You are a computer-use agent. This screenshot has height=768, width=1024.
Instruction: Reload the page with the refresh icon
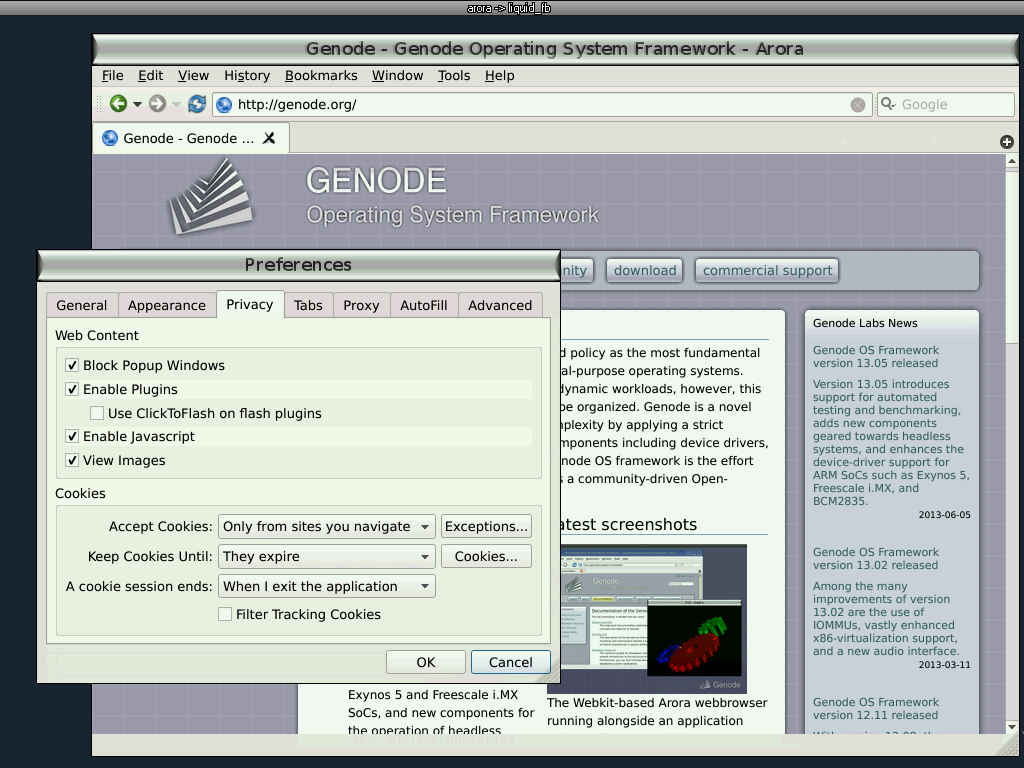coord(197,104)
